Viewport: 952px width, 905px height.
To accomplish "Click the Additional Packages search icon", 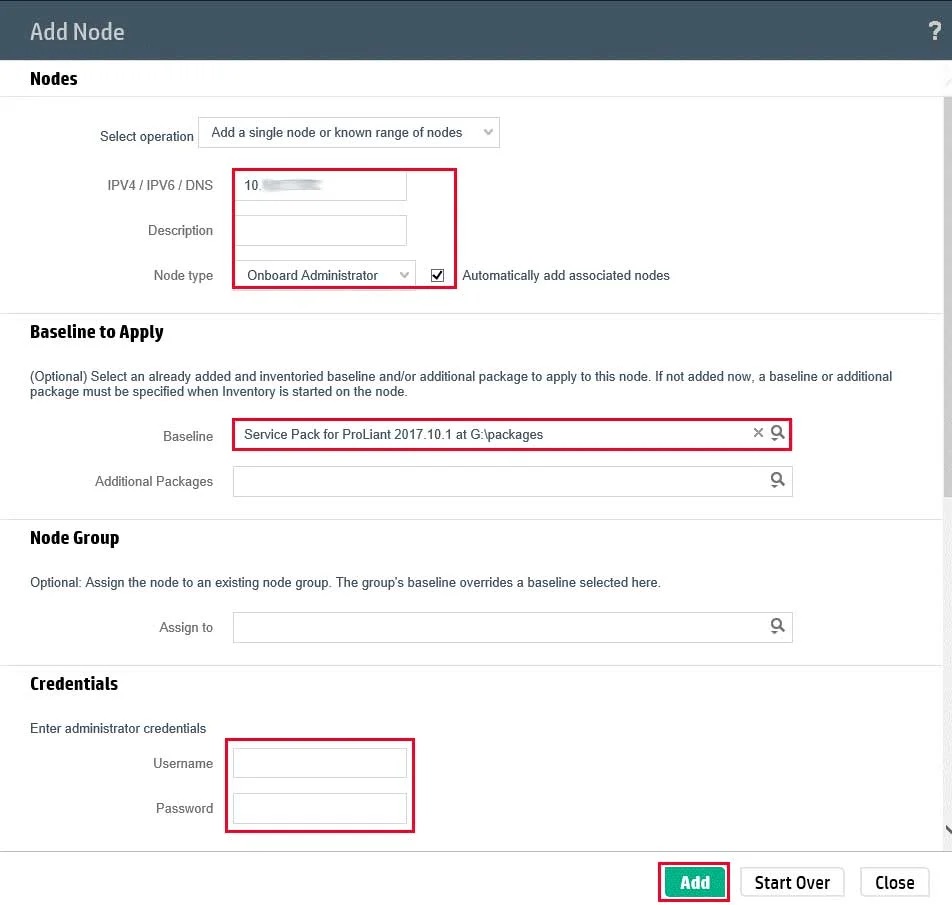I will 778,481.
